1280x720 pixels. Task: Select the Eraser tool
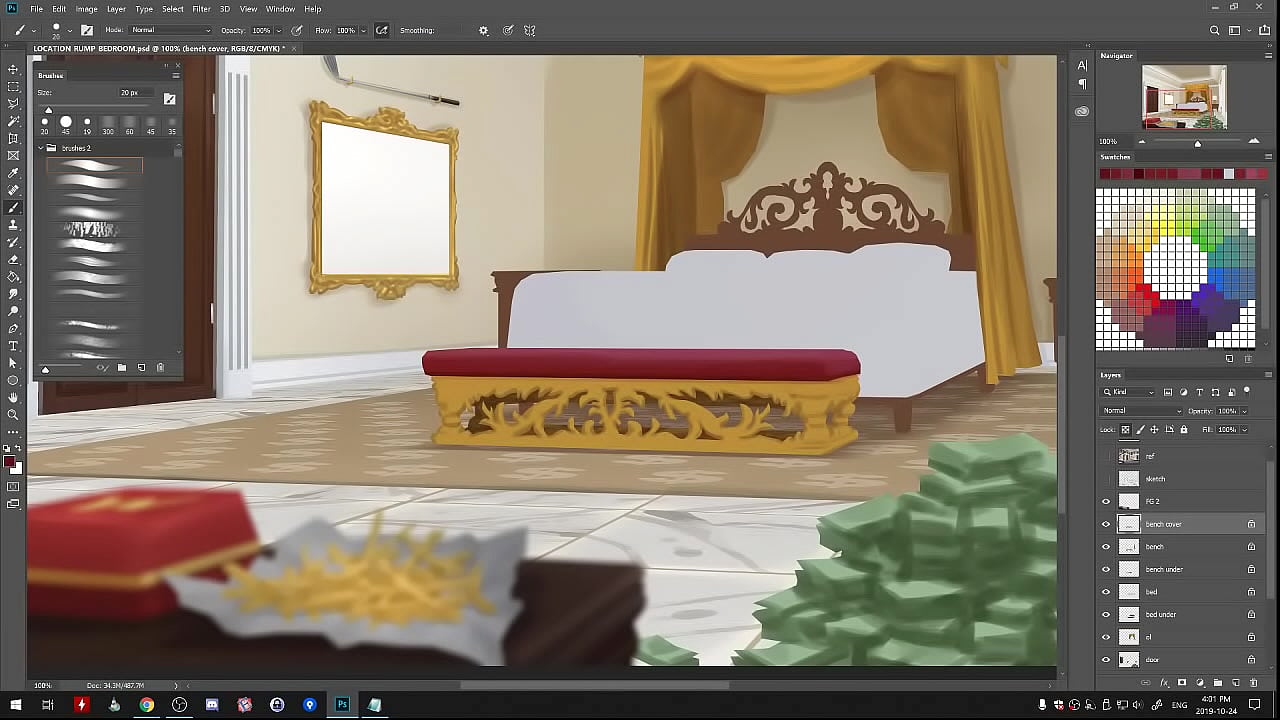click(14, 259)
